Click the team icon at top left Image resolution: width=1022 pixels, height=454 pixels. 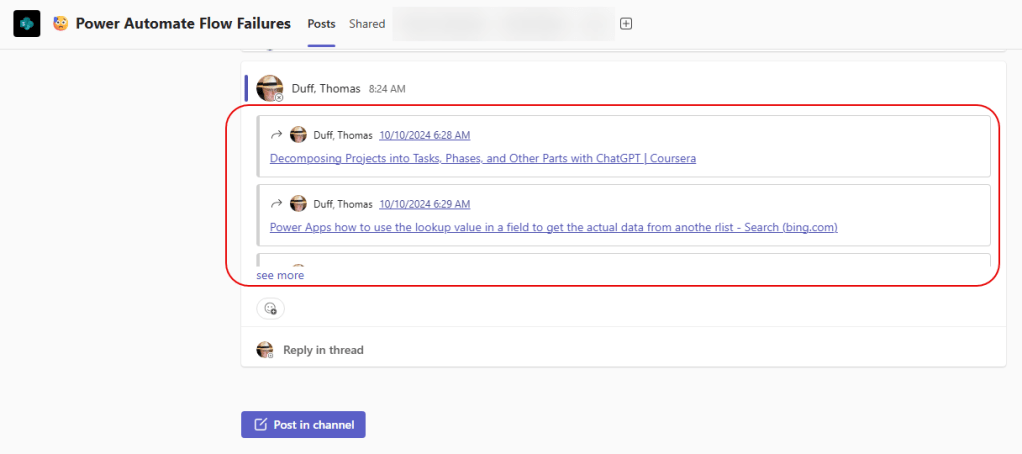pyautogui.click(x=27, y=23)
